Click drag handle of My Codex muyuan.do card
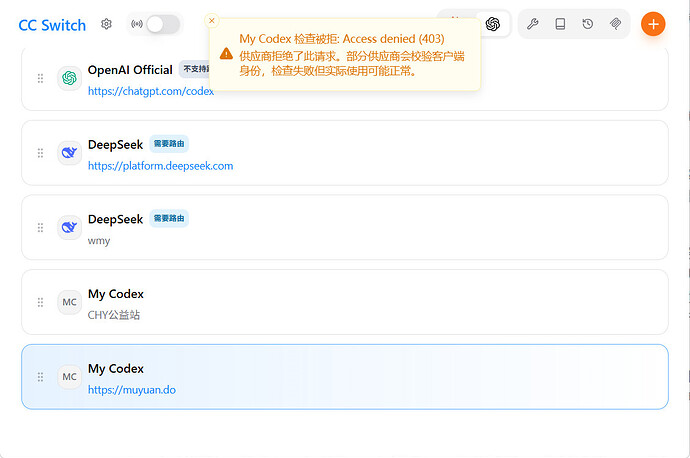690x458 pixels. [40, 377]
